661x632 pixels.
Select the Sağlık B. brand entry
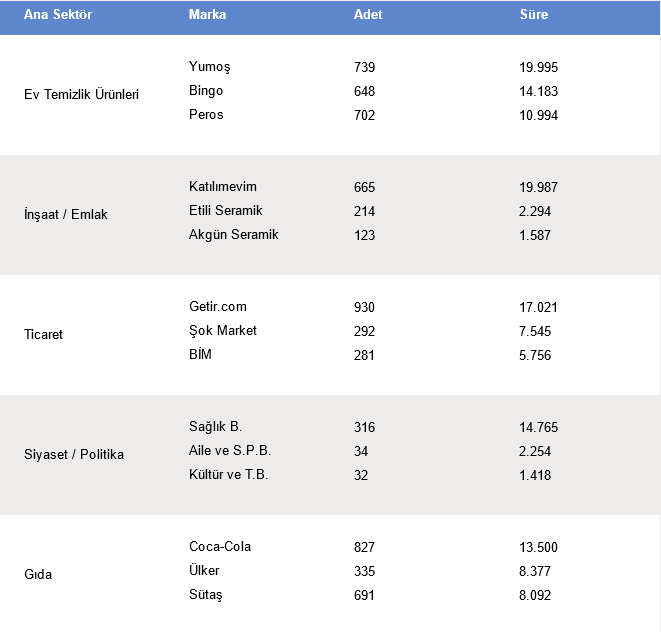(x=215, y=427)
